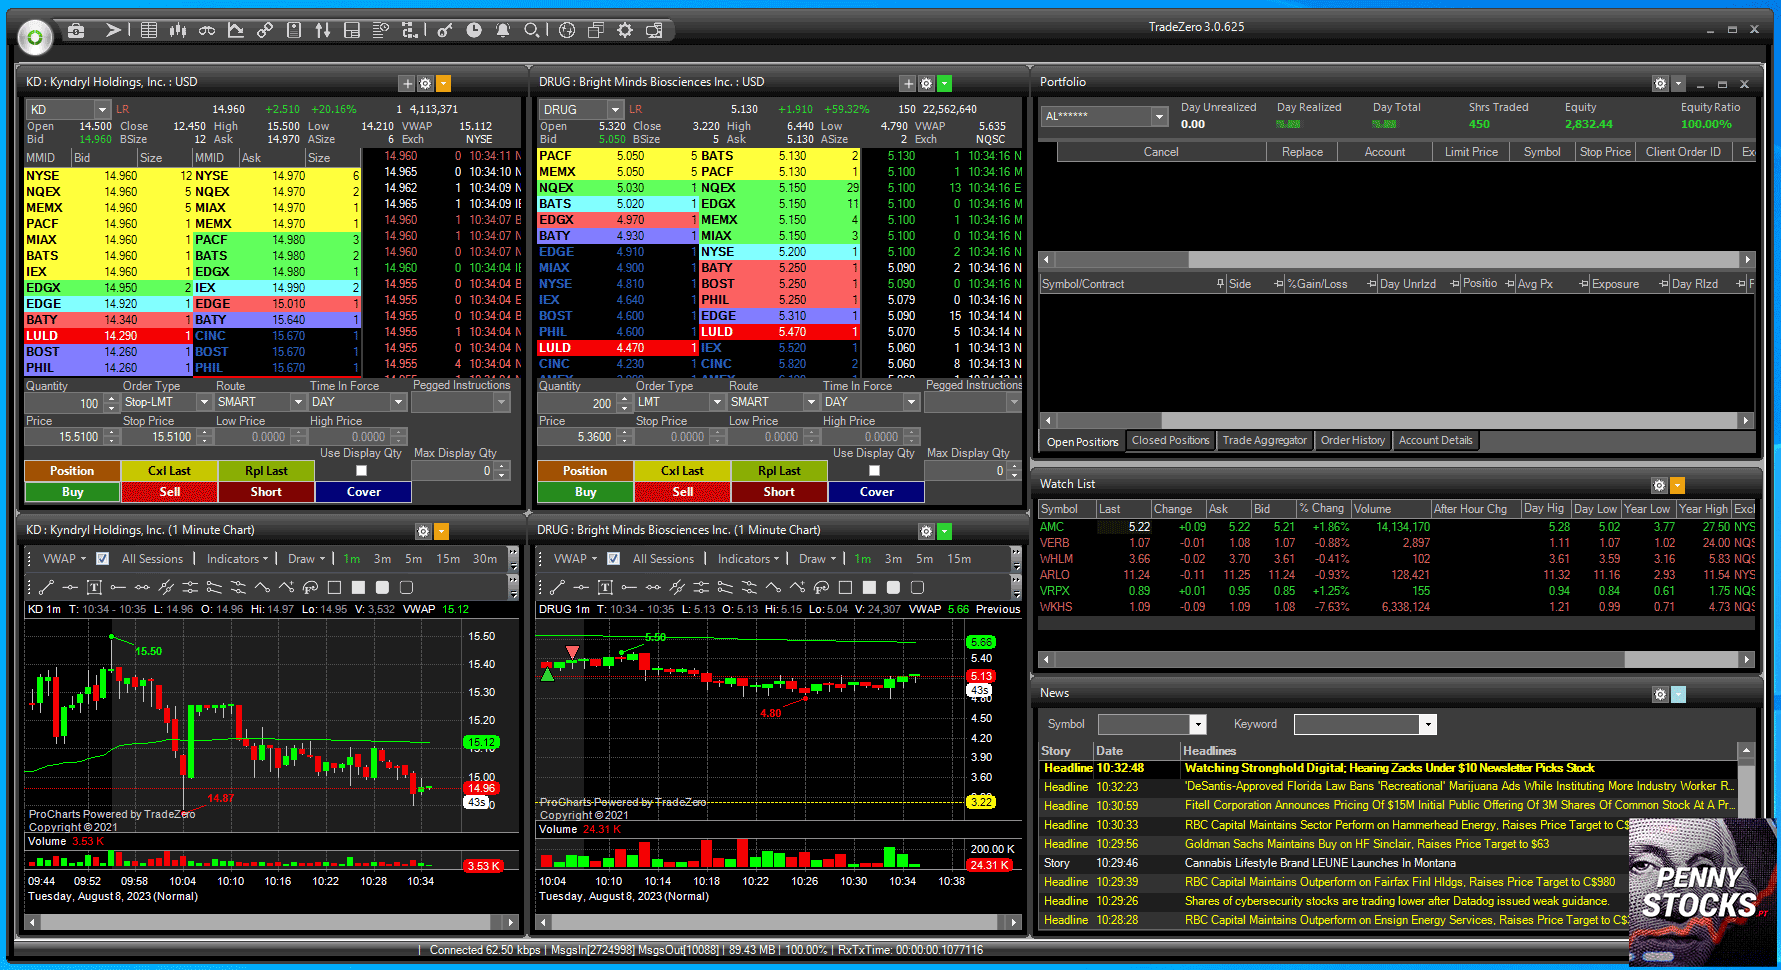1781x970 pixels.
Task: Select 3m timeframe in KD chart
Action: click(382, 559)
